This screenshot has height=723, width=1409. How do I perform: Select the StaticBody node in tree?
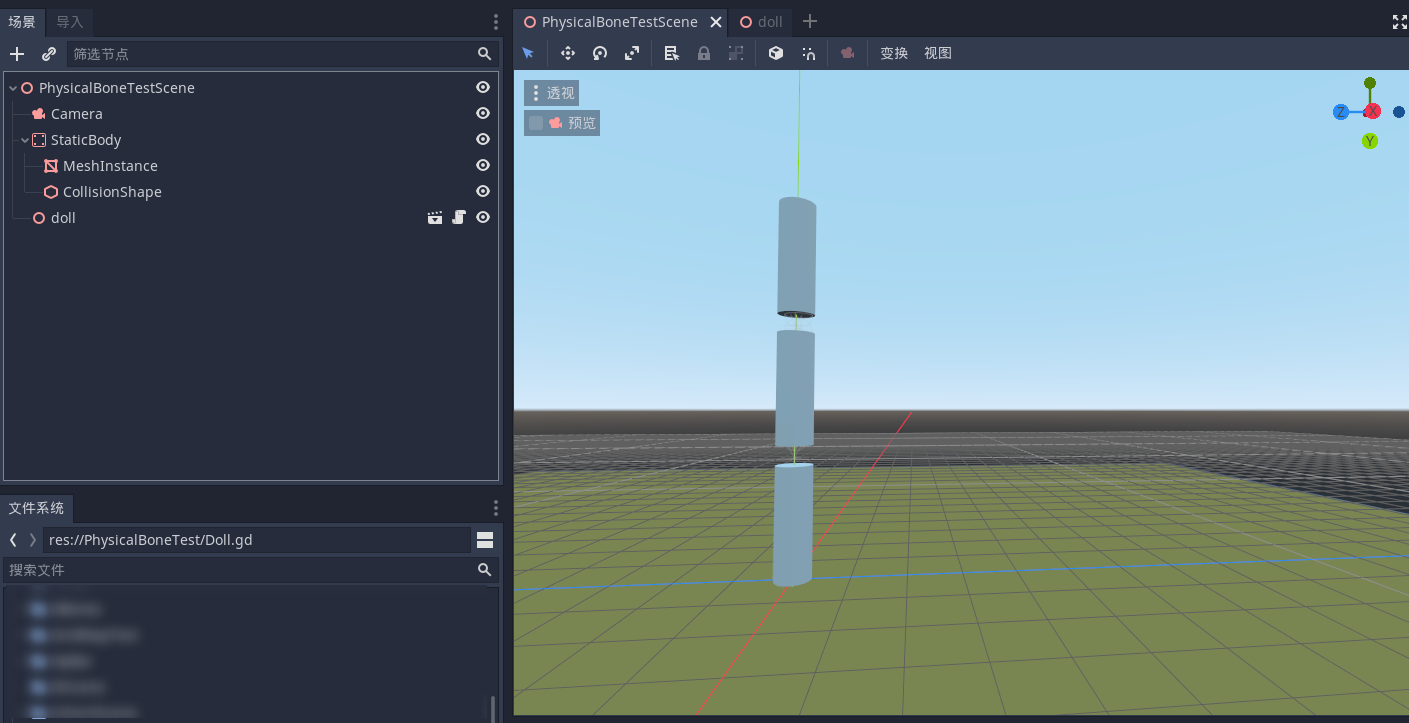(86, 140)
